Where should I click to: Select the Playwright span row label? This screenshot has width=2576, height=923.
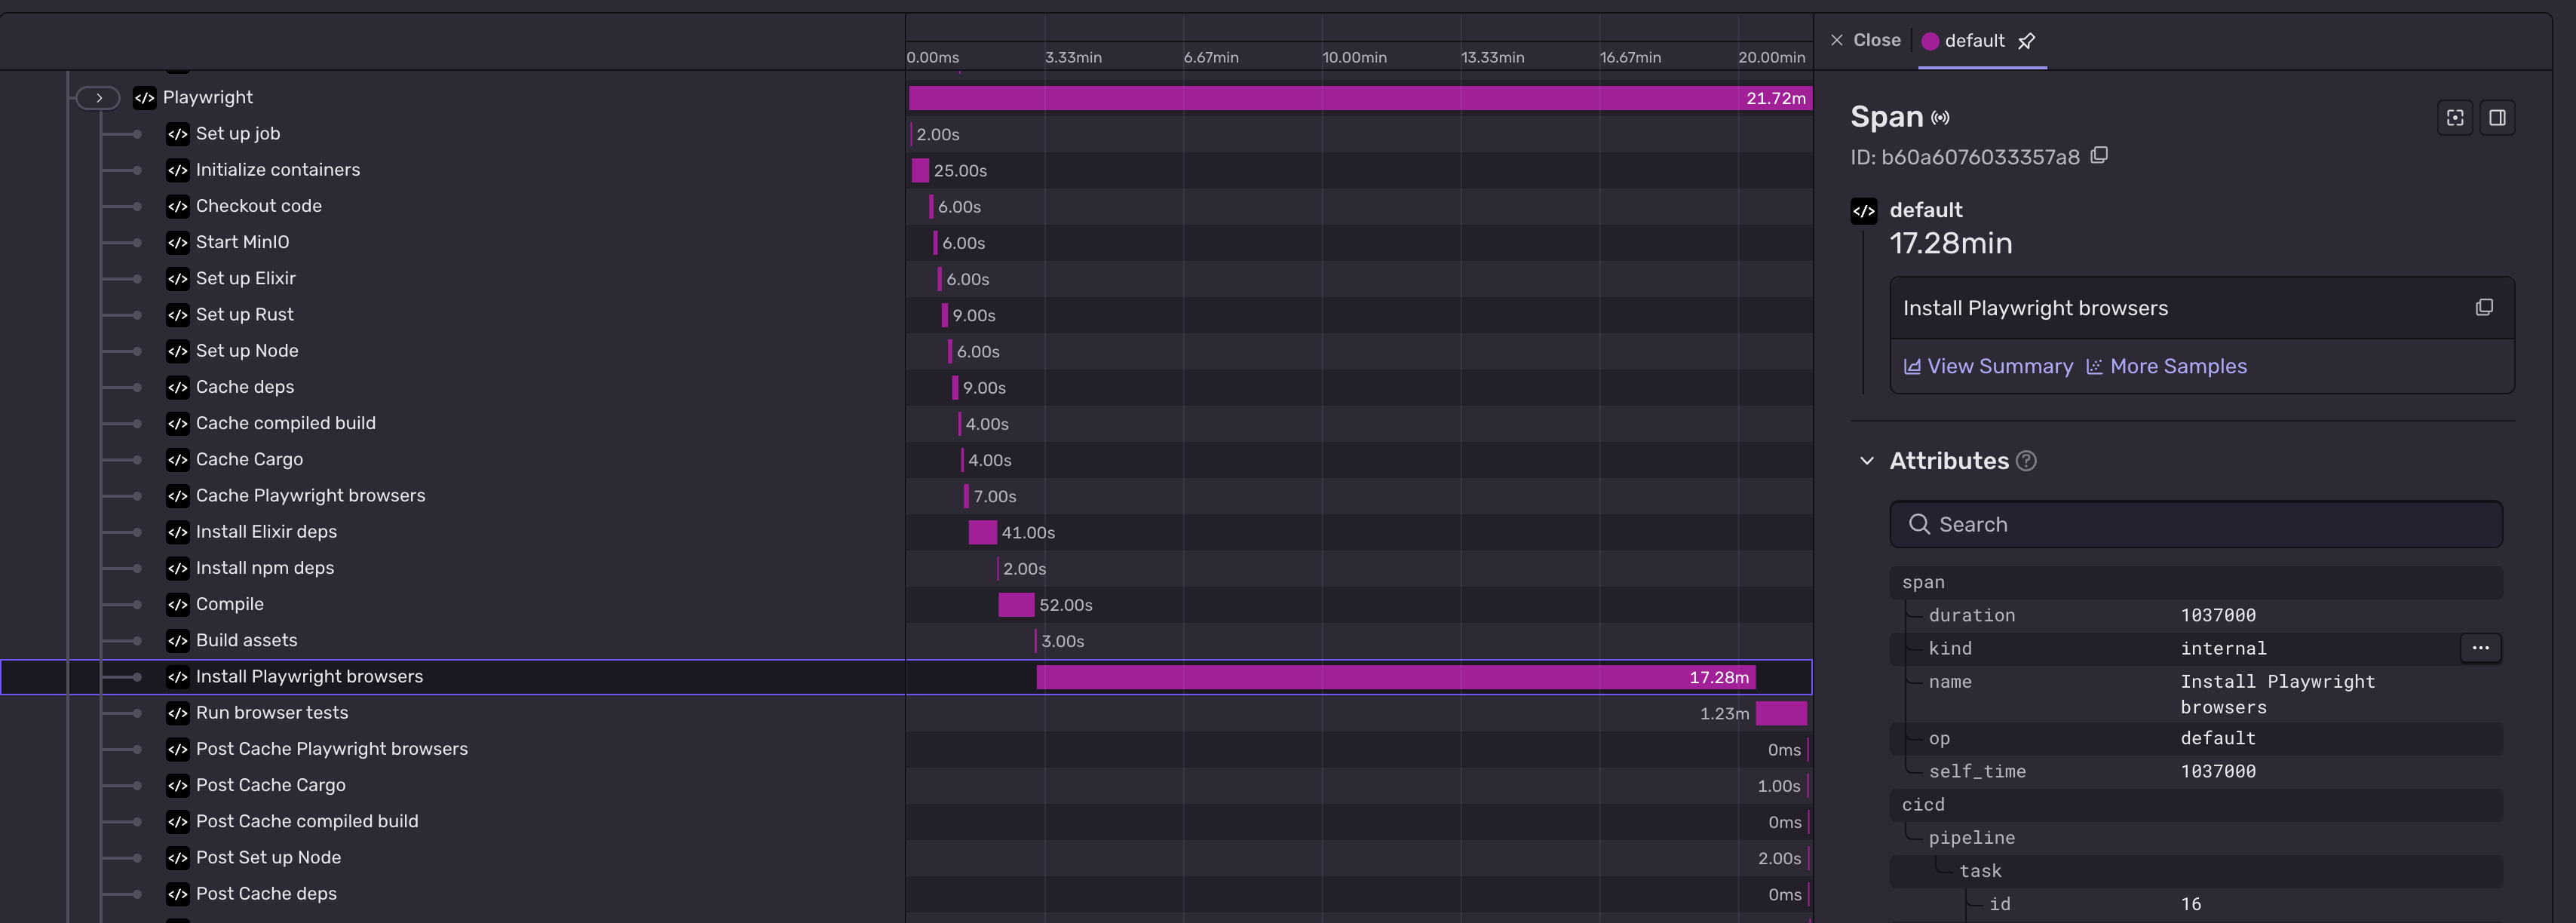pyautogui.click(x=207, y=98)
